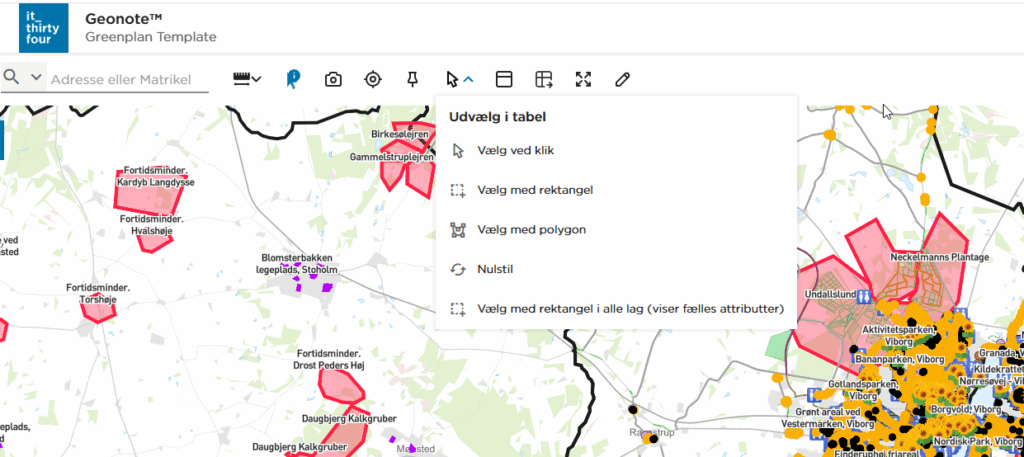Open the panel window layout icon
The image size is (1024, 457).
pyautogui.click(x=504, y=79)
